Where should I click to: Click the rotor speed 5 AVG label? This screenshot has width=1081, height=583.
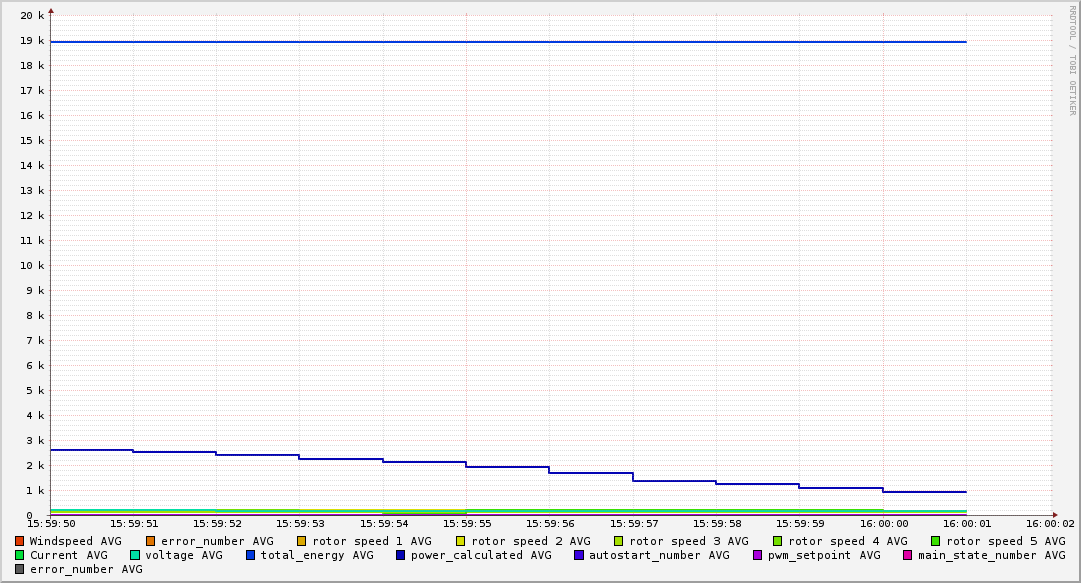[1005, 541]
